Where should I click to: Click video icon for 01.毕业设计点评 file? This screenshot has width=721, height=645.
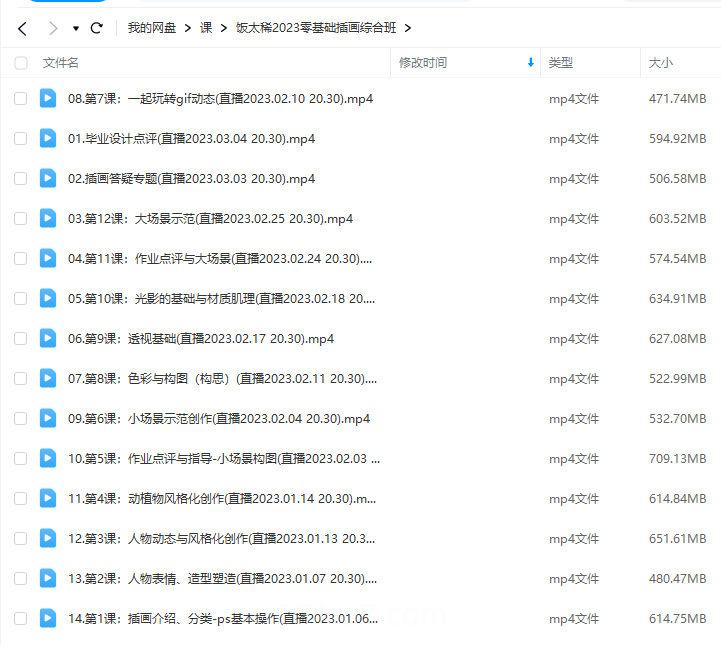(x=48, y=138)
